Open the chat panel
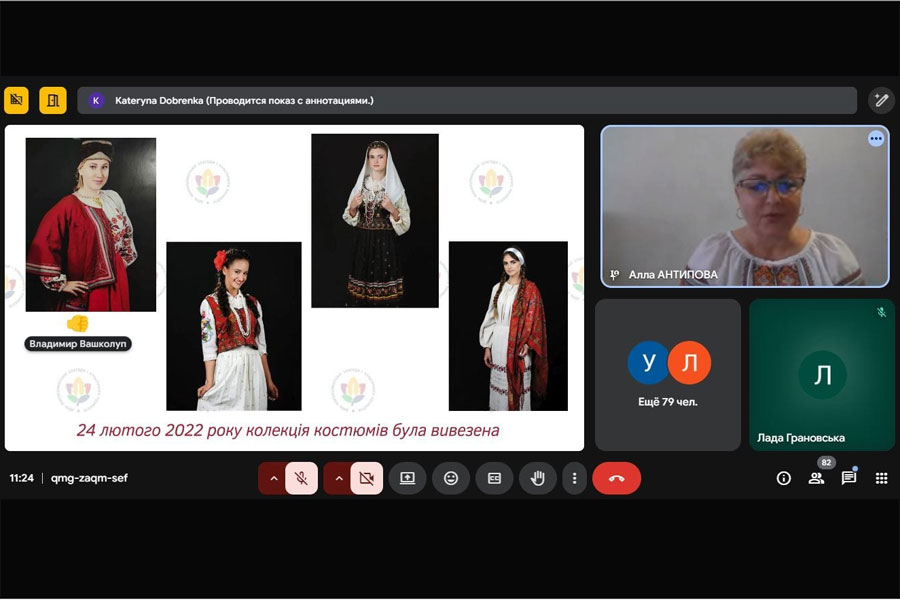 (x=848, y=478)
